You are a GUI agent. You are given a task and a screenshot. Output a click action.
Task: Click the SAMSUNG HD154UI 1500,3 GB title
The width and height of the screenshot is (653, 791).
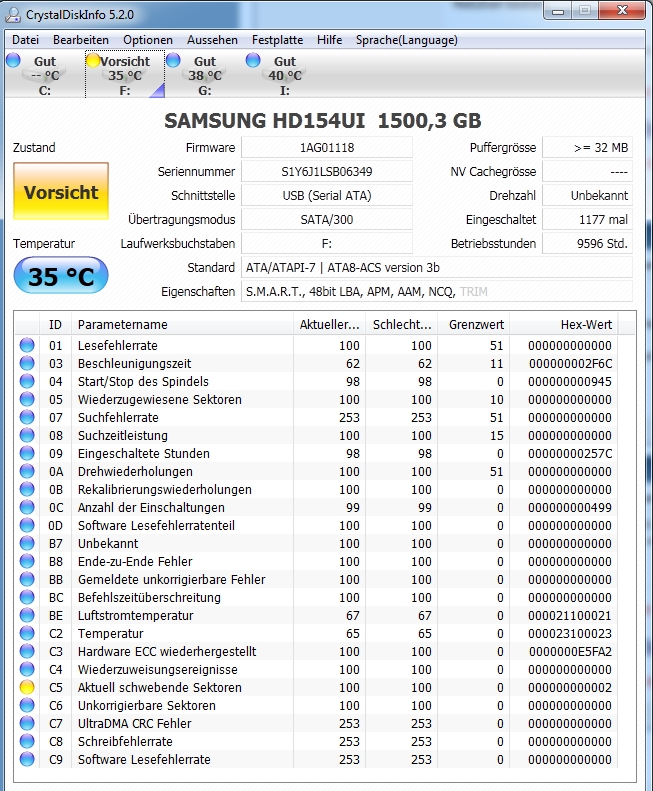pos(323,121)
